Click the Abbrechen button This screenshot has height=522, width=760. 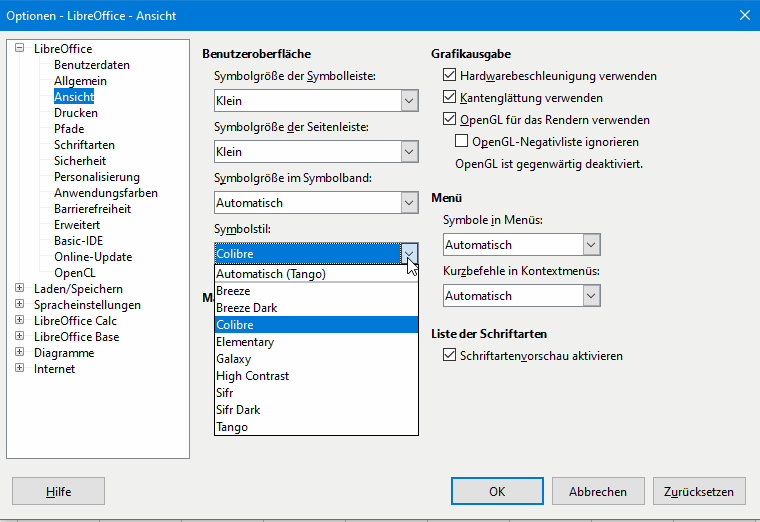(x=598, y=491)
